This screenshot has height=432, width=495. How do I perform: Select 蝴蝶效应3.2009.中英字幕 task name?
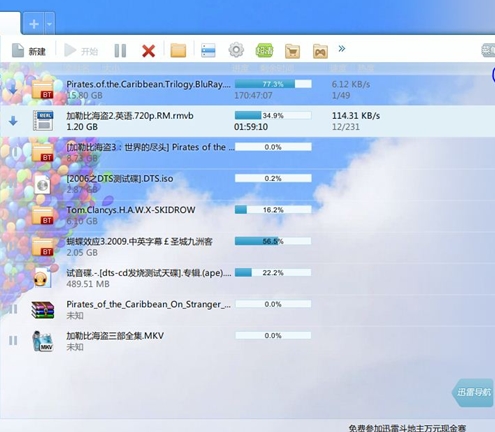[x=139, y=241]
